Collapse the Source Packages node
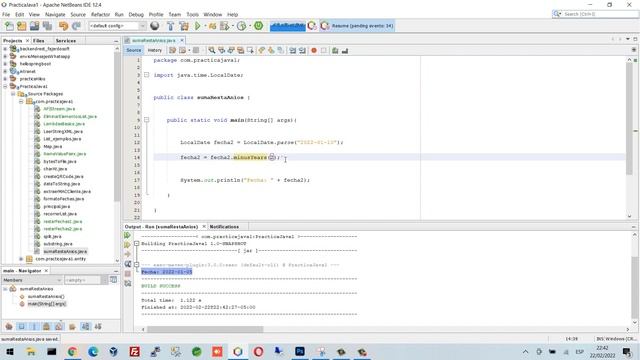Viewport: 640px width, 360px height. coord(13,94)
